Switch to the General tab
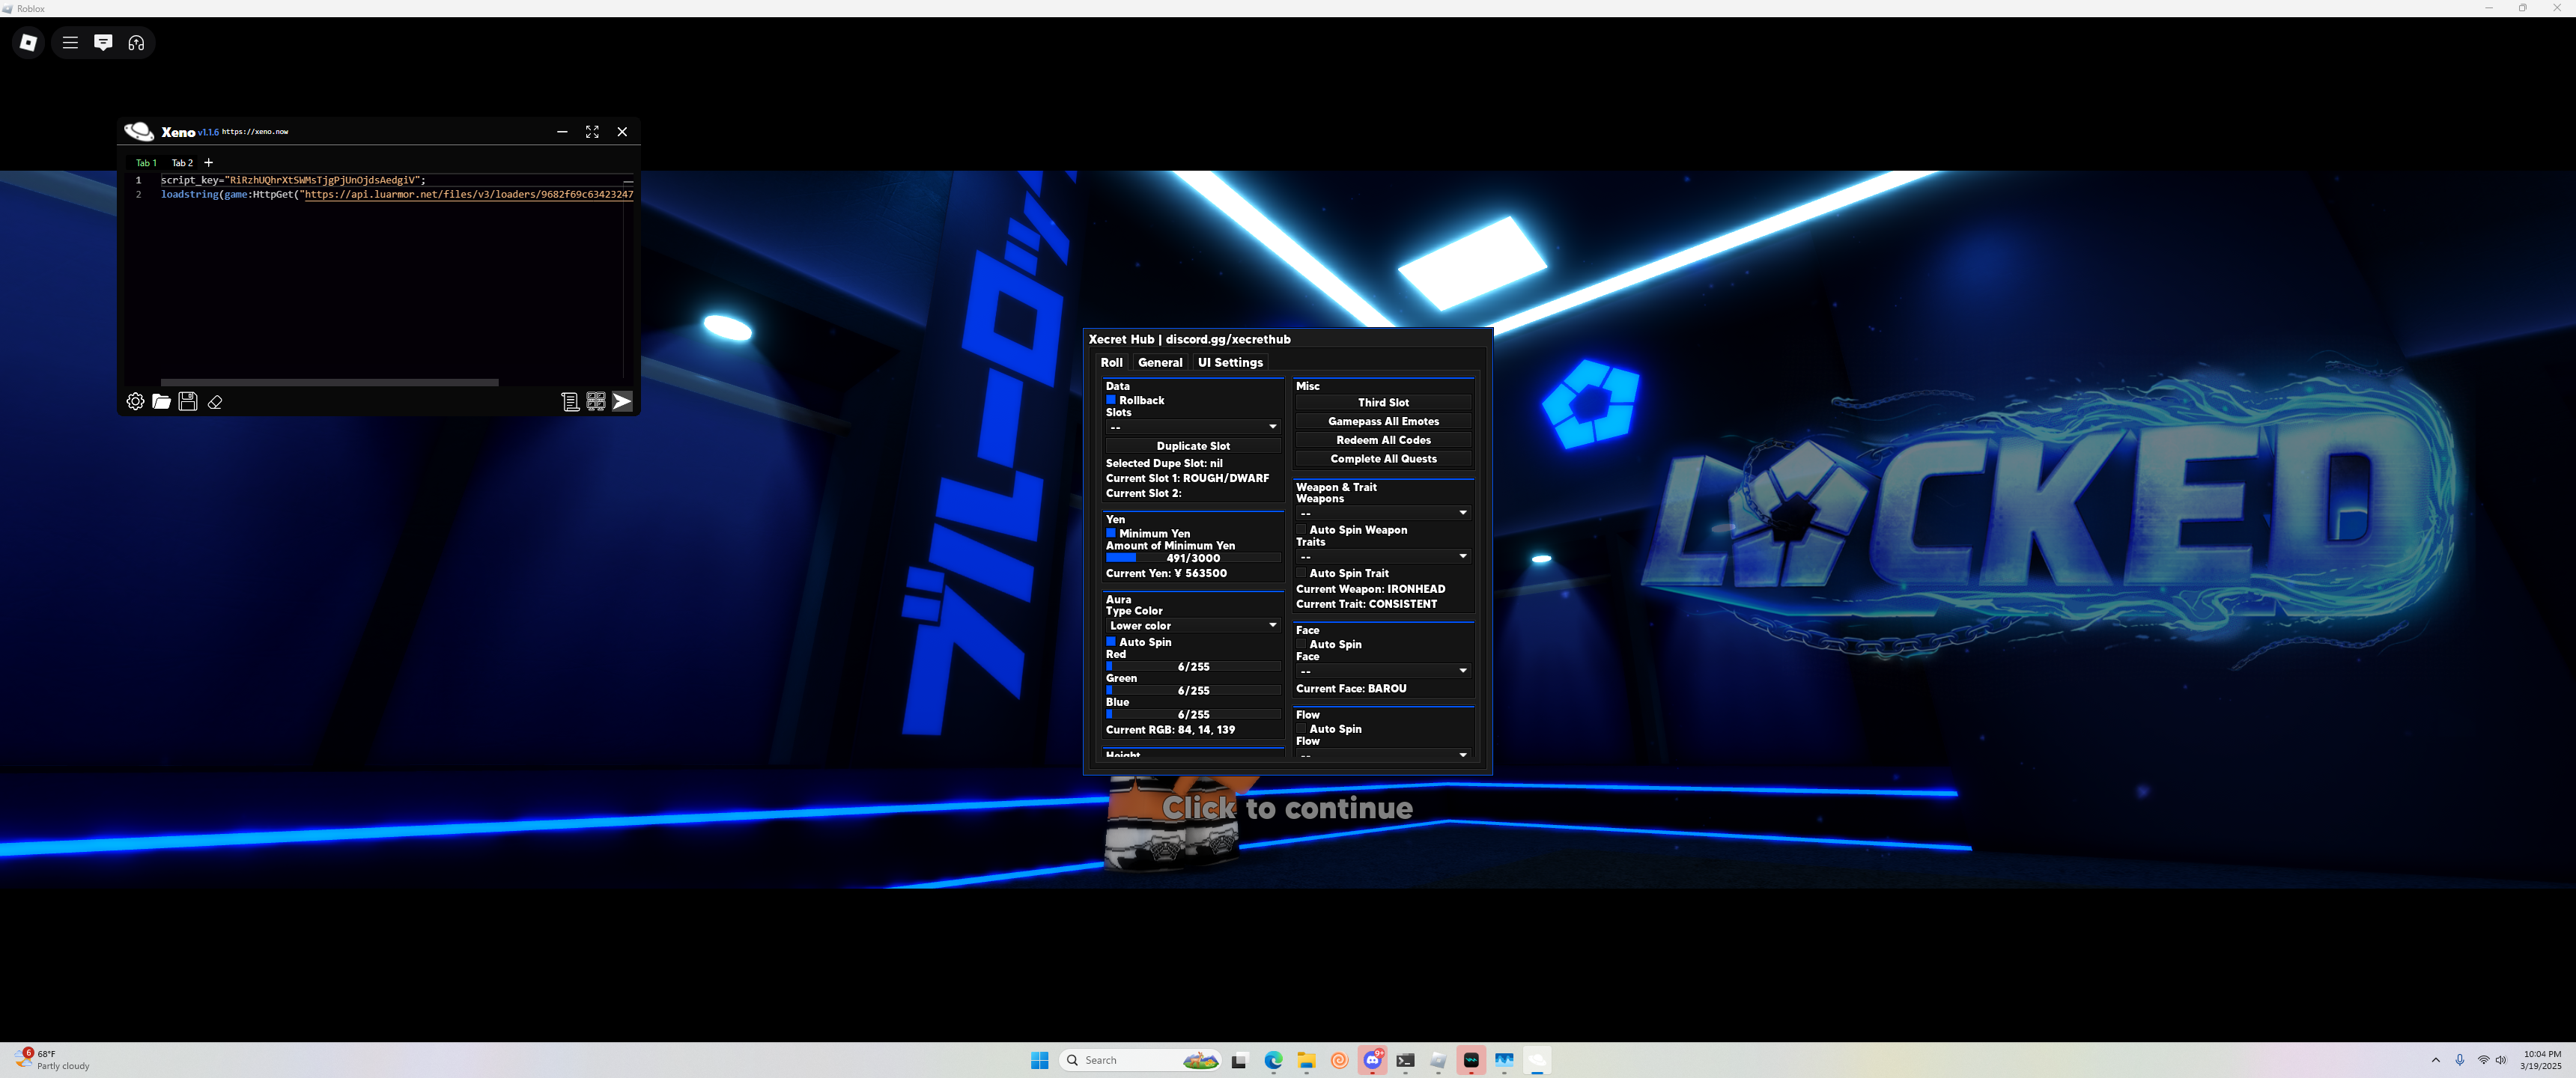2576x1078 pixels. 1160,362
